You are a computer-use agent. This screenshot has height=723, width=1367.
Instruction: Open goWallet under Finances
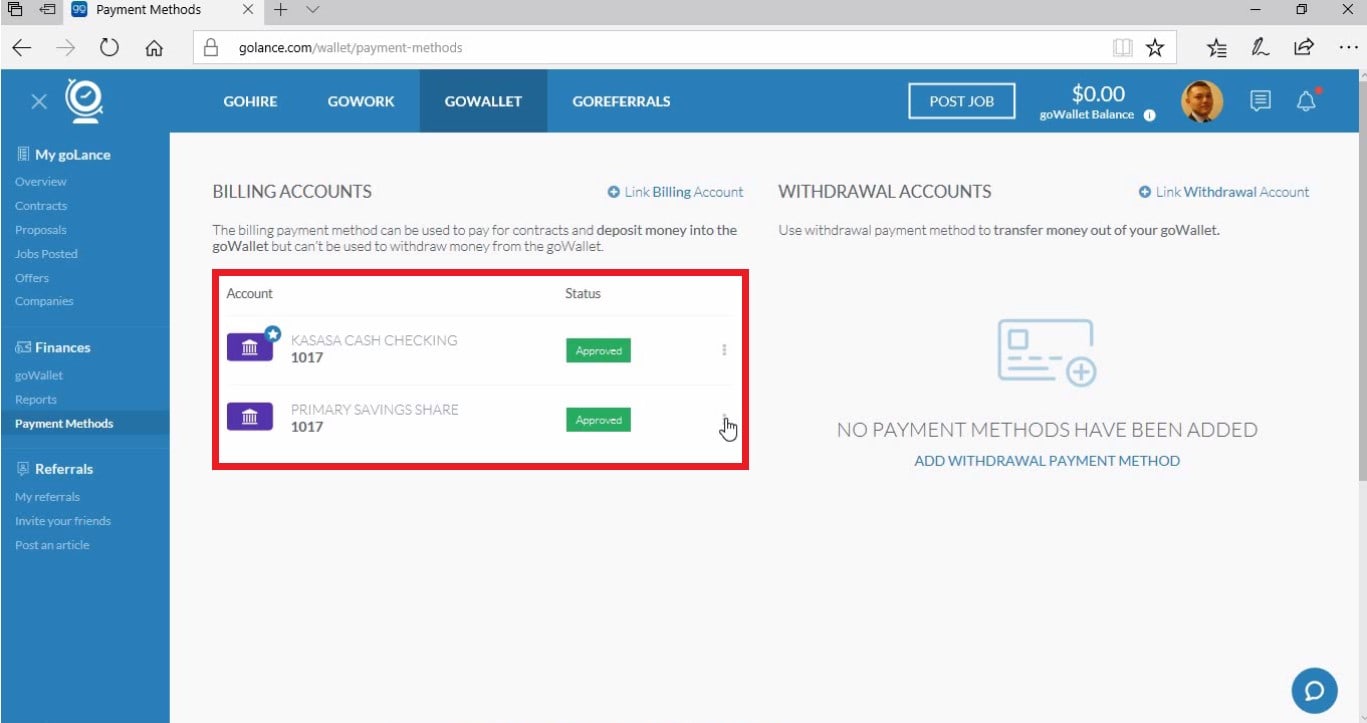point(39,375)
